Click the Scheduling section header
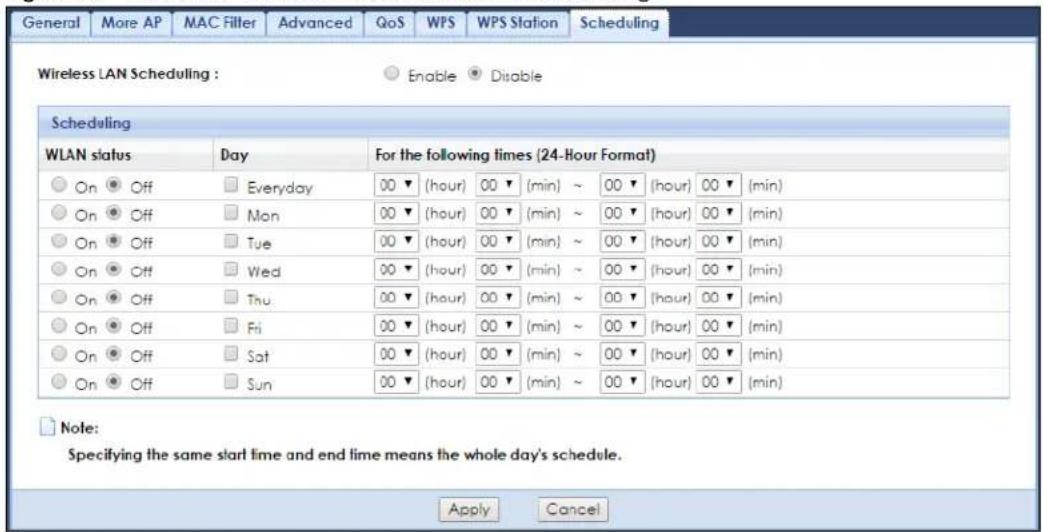 click(523, 122)
